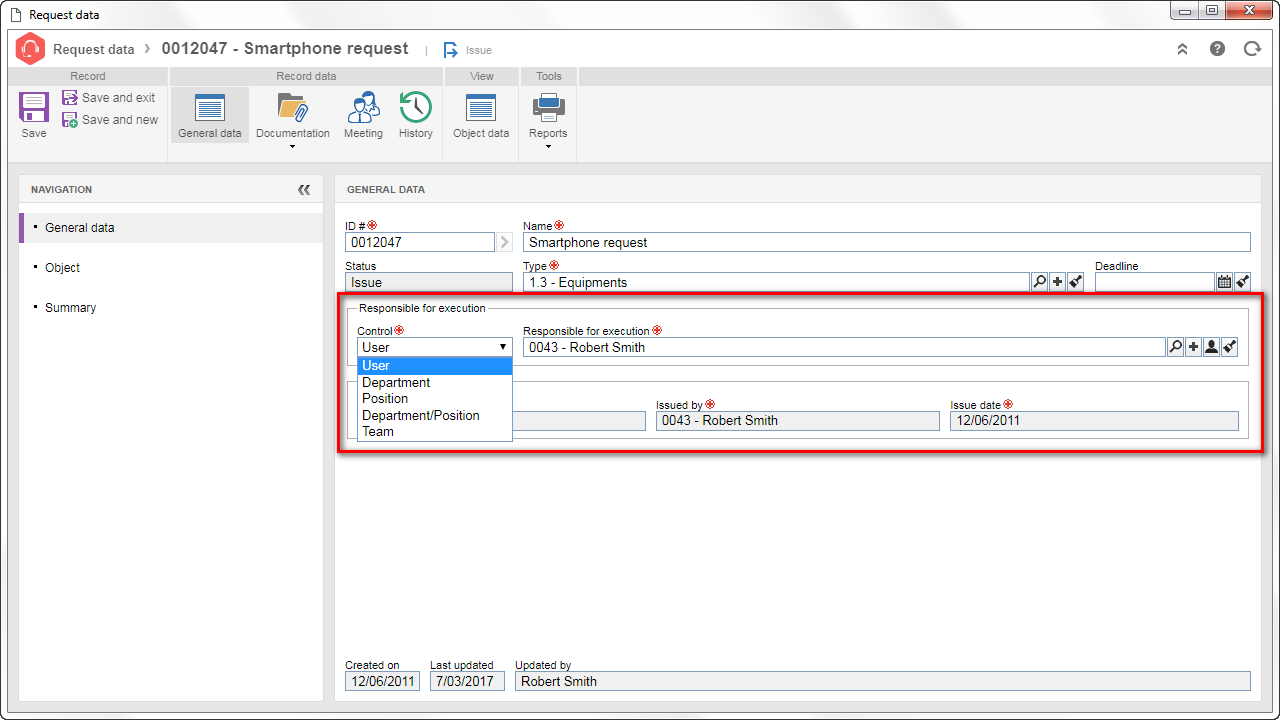Collapse the Navigation panel
This screenshot has width=1280, height=720.
point(304,189)
